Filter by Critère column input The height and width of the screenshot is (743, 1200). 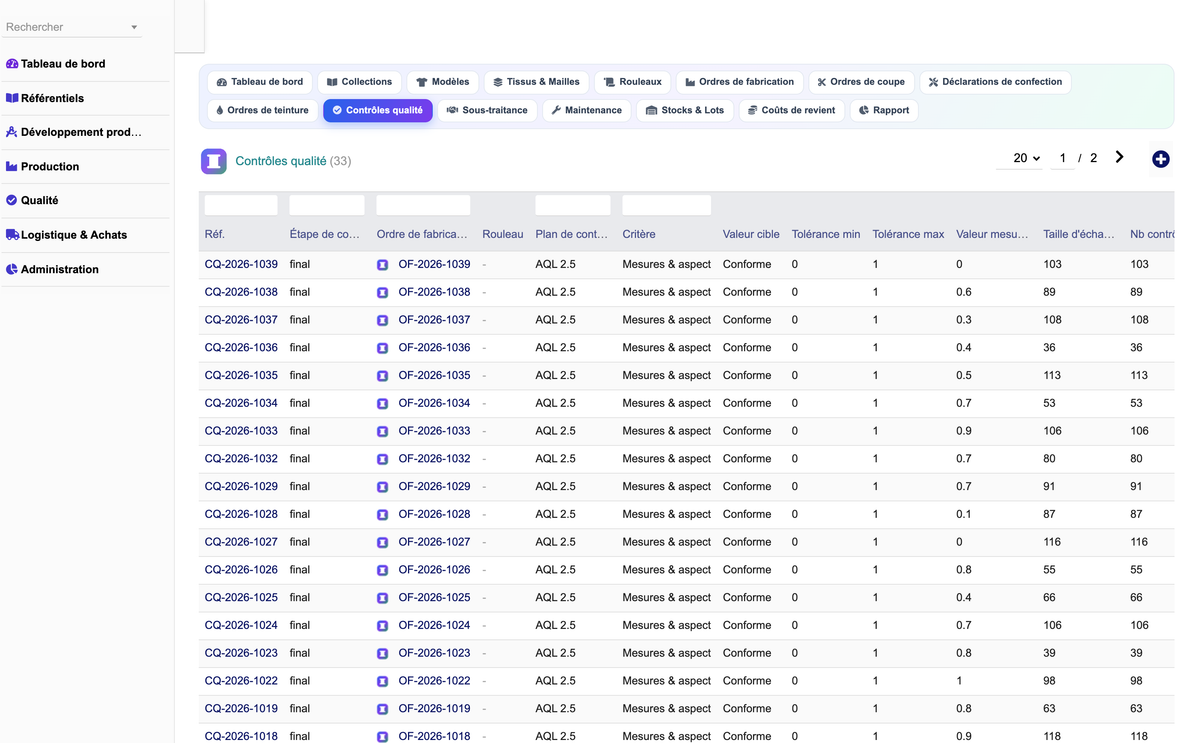pyautogui.click(x=667, y=205)
